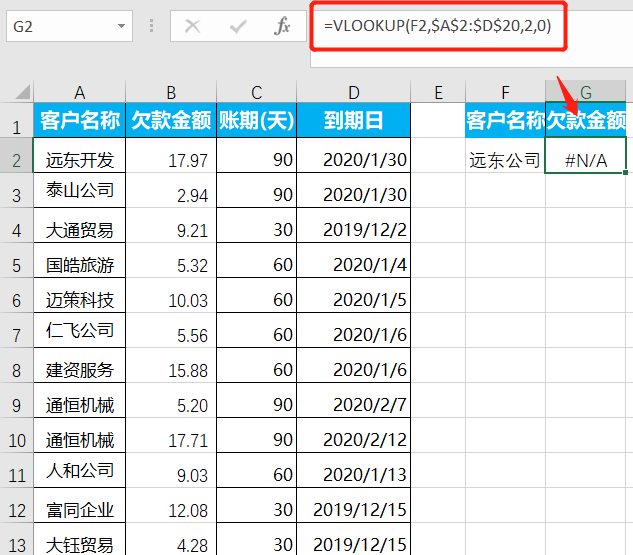Image resolution: width=633 pixels, height=555 pixels.
Task: Select due date cell 2020/1/5
Action: (x=354, y=295)
